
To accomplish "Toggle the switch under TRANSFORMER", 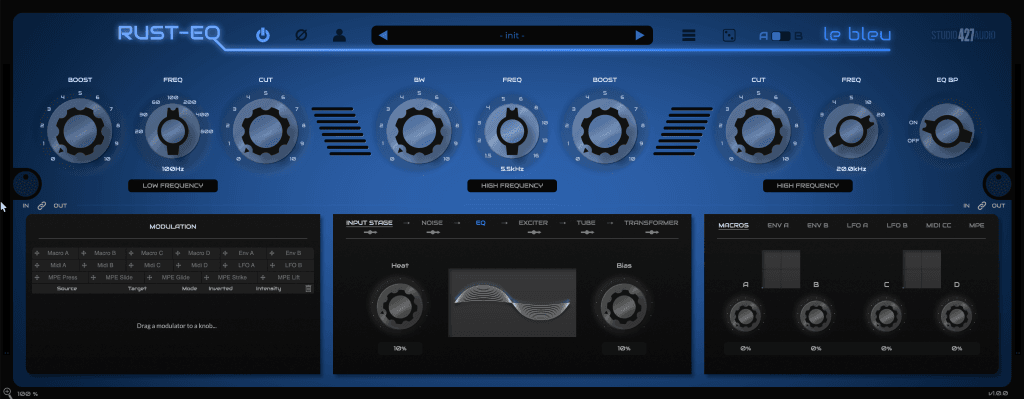I will (x=651, y=232).
